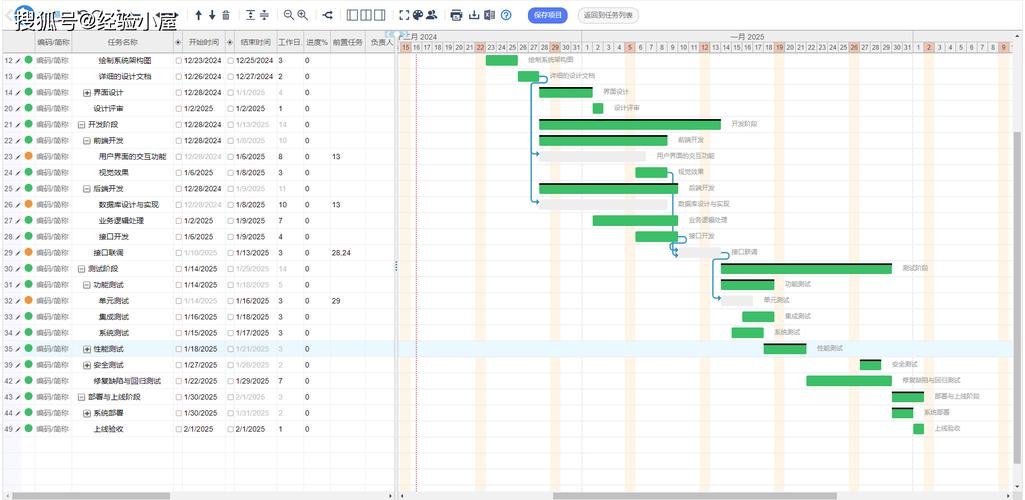Check the start-date milestone box for 上线验收
The width and height of the screenshot is (1025, 500).
point(179,429)
